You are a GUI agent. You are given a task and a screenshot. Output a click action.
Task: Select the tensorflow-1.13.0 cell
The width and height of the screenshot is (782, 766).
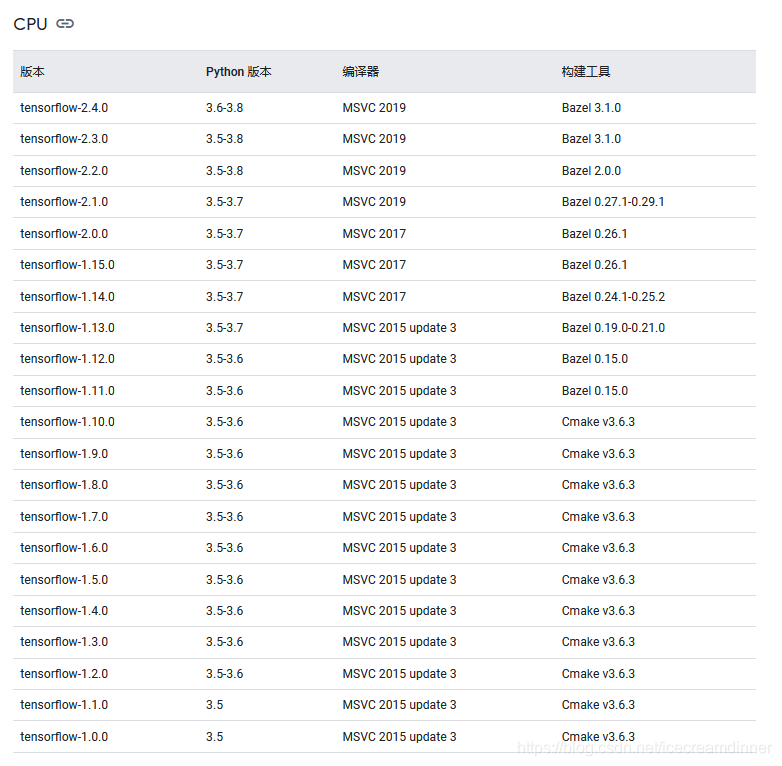67,328
